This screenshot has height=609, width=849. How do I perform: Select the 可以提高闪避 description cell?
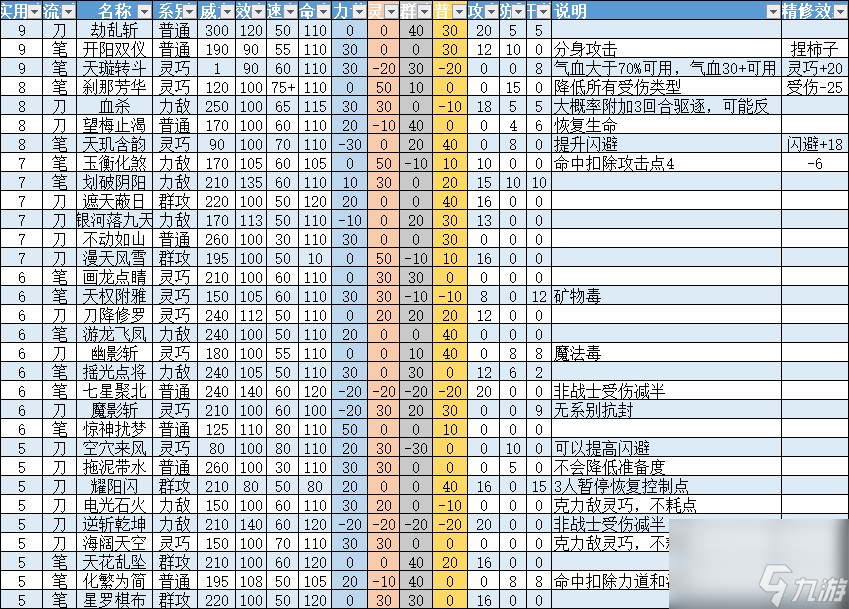(x=666, y=448)
